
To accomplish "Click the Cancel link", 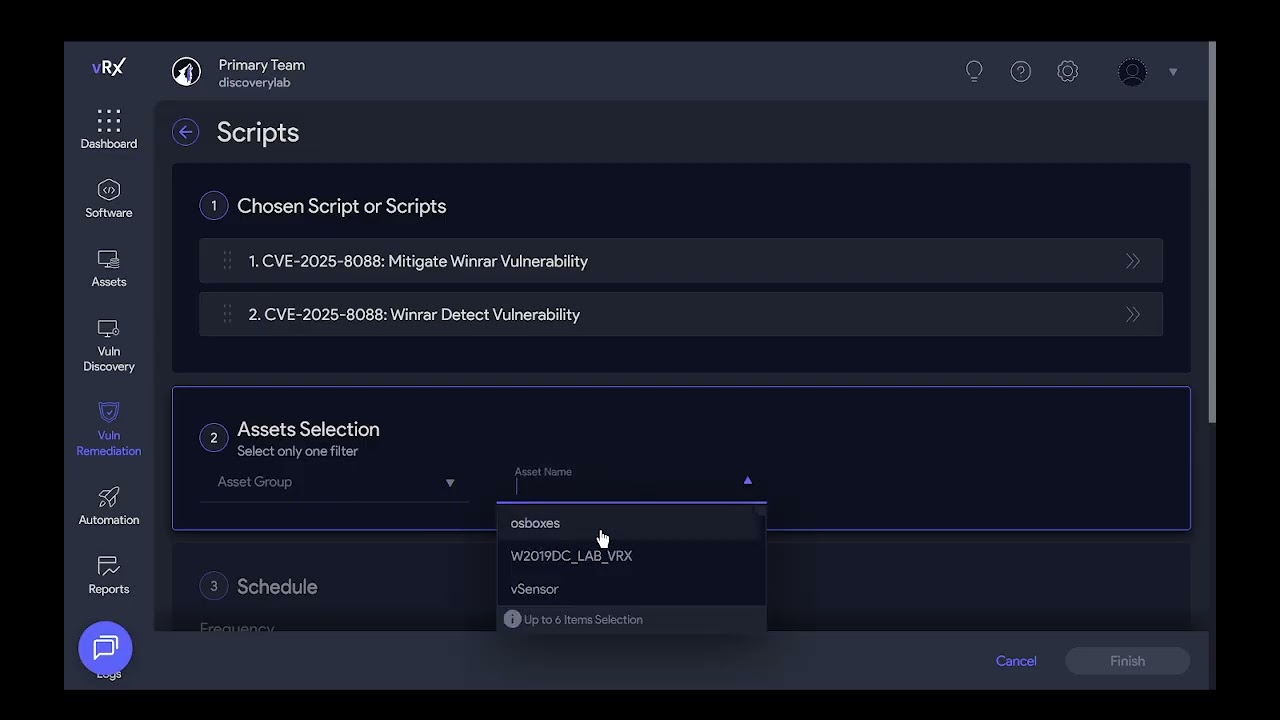I will click(x=1016, y=661).
